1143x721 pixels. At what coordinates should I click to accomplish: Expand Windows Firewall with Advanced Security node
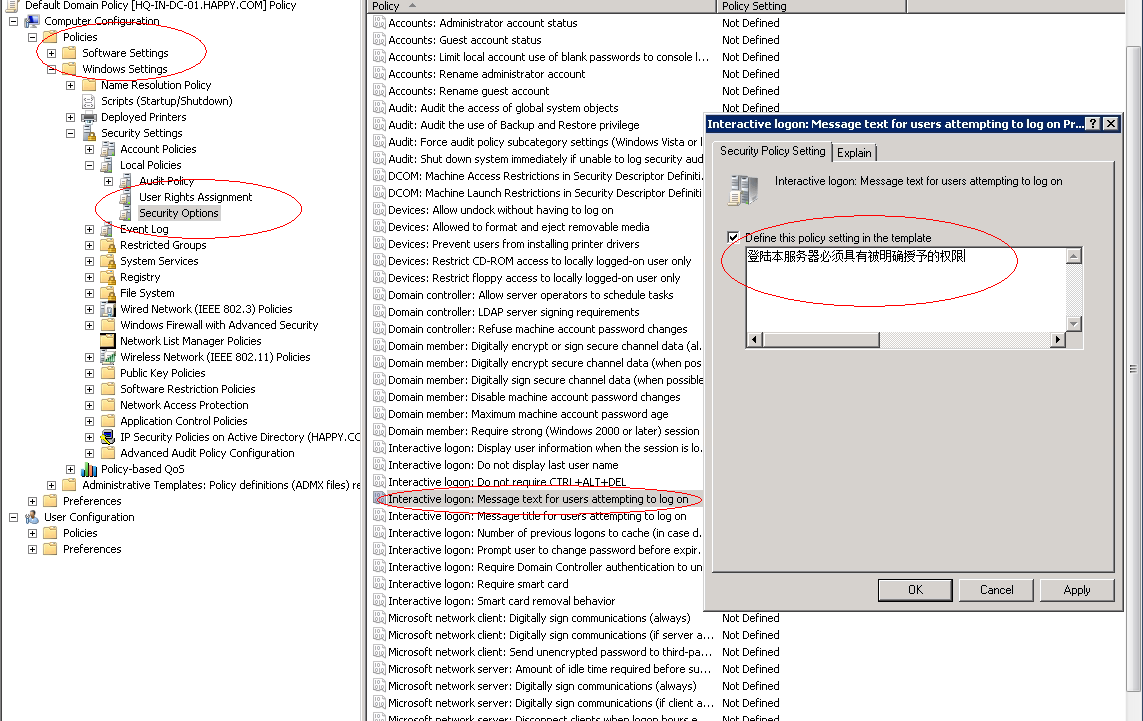89,325
